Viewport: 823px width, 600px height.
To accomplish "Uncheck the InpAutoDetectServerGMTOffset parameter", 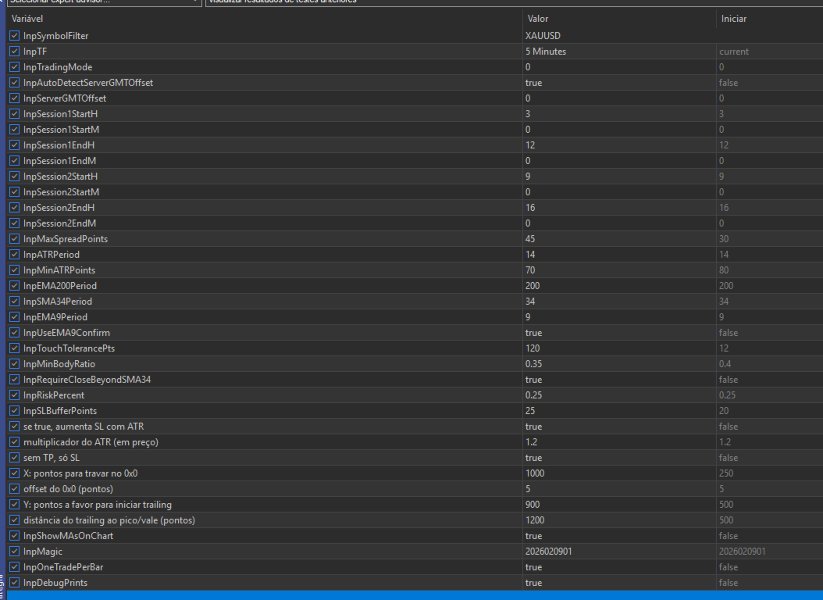I will click(x=14, y=82).
